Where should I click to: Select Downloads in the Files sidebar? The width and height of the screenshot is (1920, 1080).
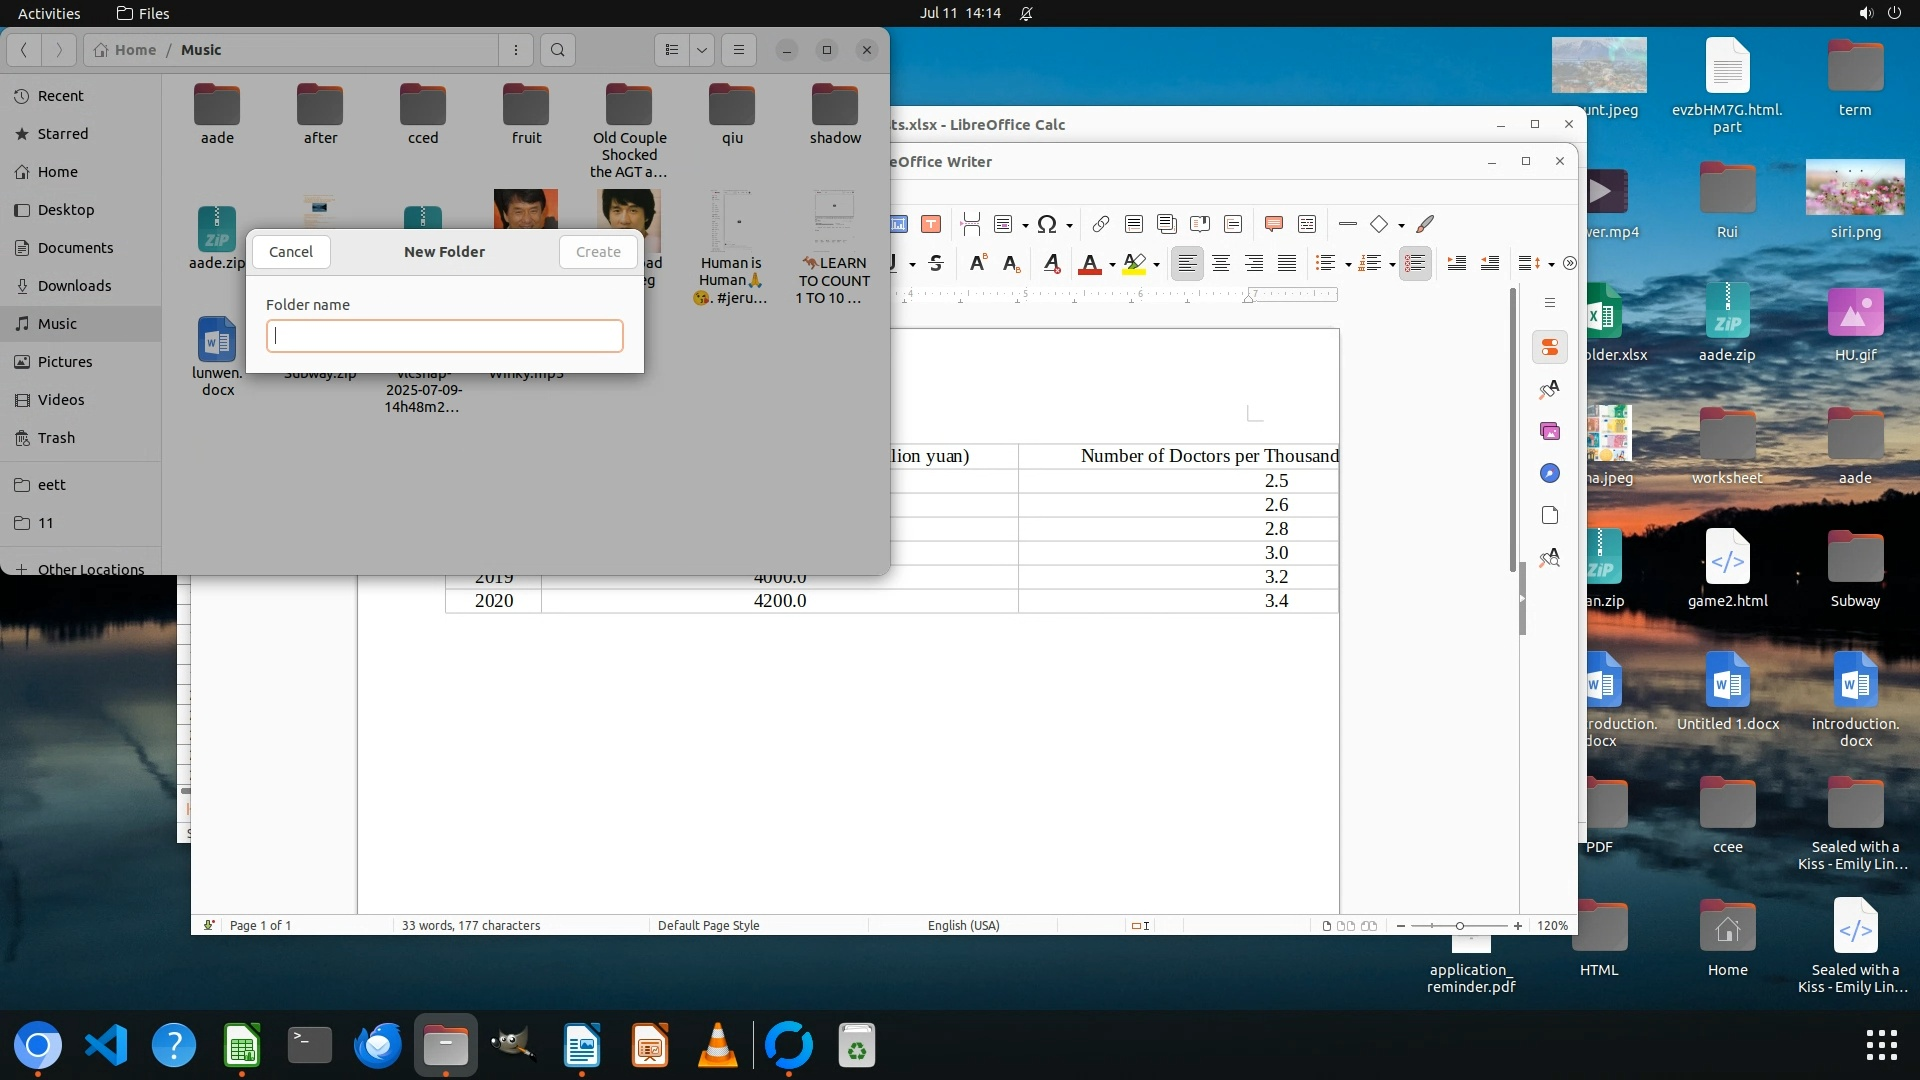pos(74,286)
